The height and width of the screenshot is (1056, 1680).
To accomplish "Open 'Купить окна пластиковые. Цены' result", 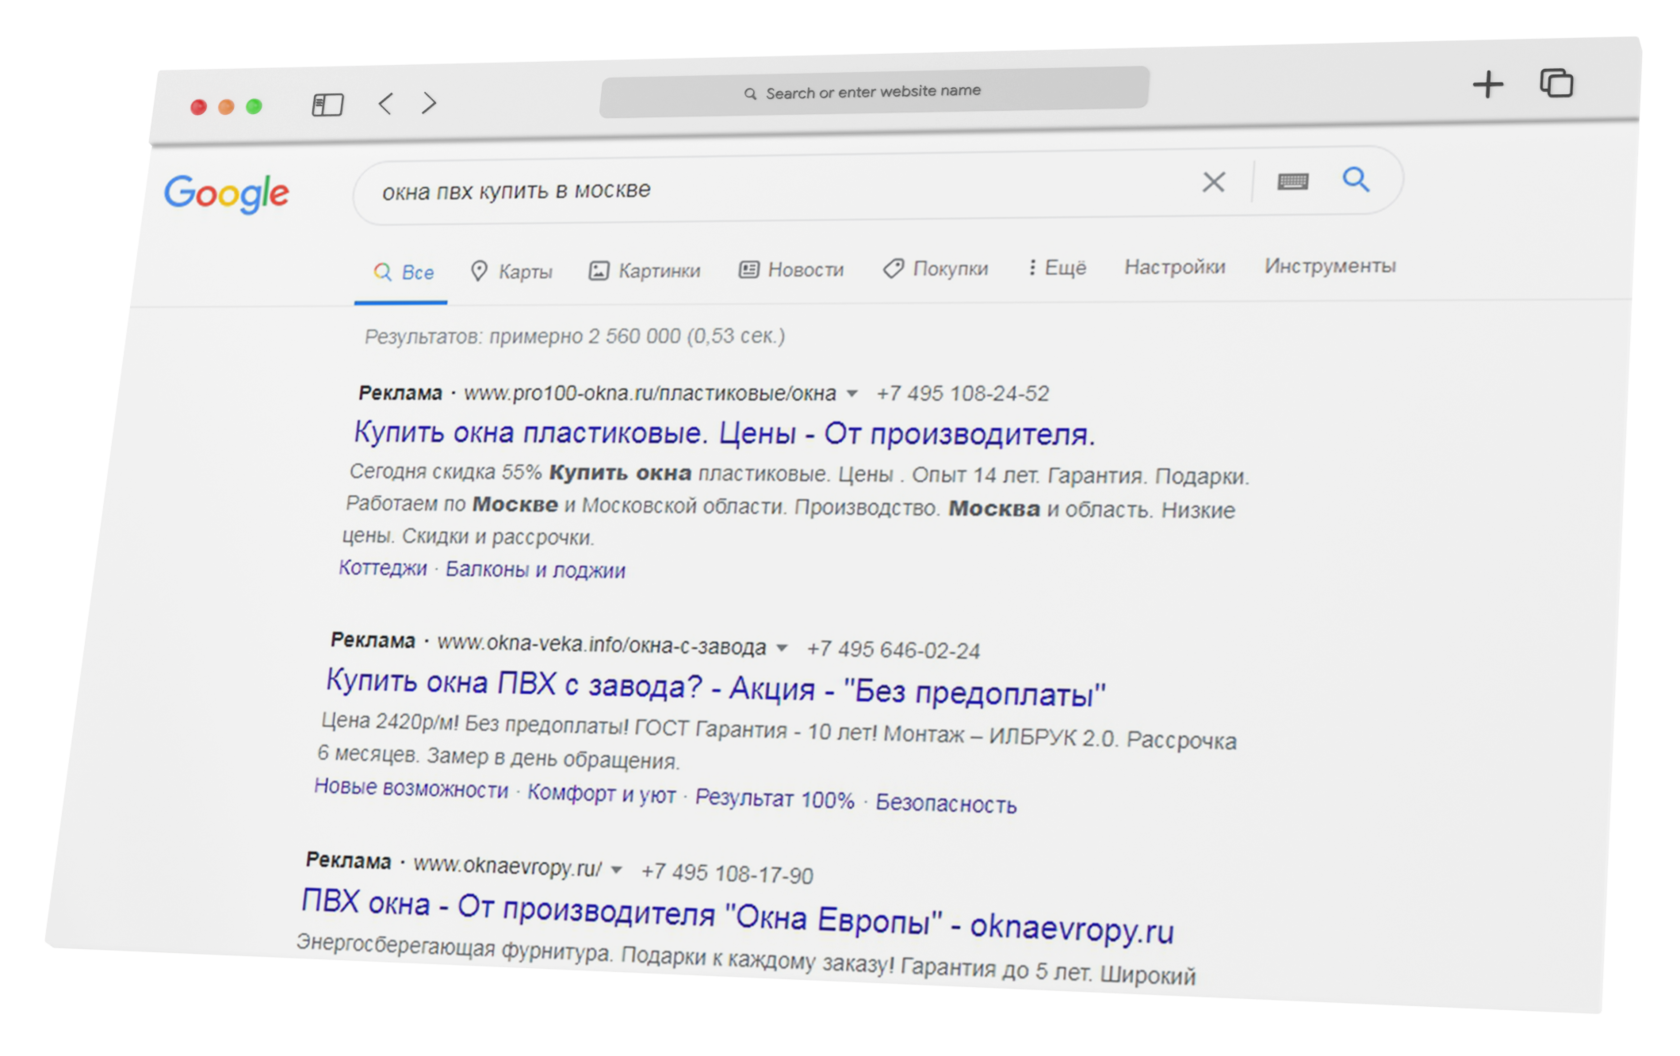I will [725, 433].
